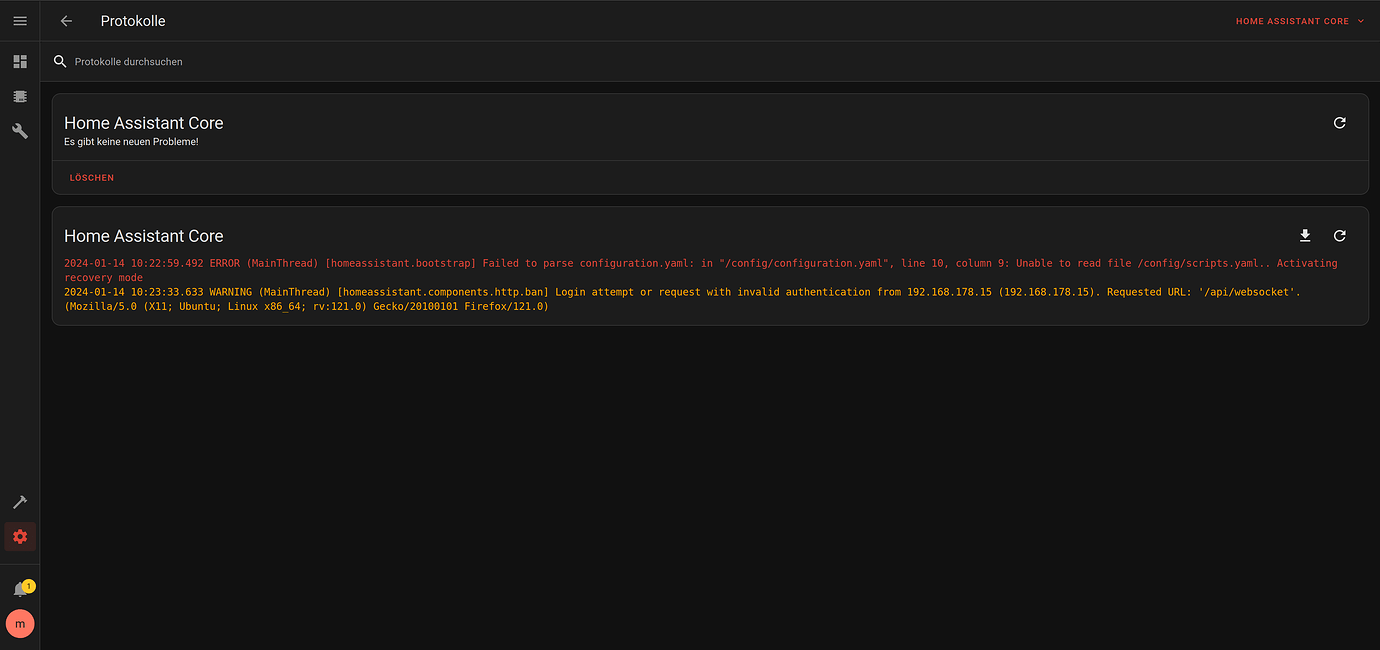Download the Home Assistant Core log file

tap(1305, 236)
